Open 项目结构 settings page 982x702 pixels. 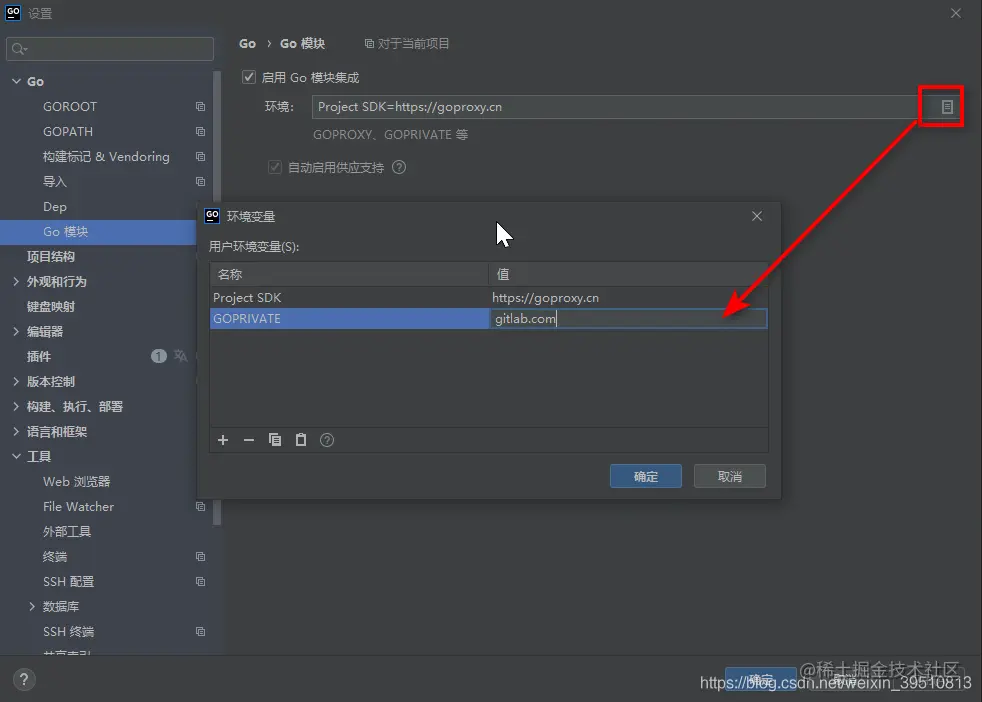tap(50, 257)
